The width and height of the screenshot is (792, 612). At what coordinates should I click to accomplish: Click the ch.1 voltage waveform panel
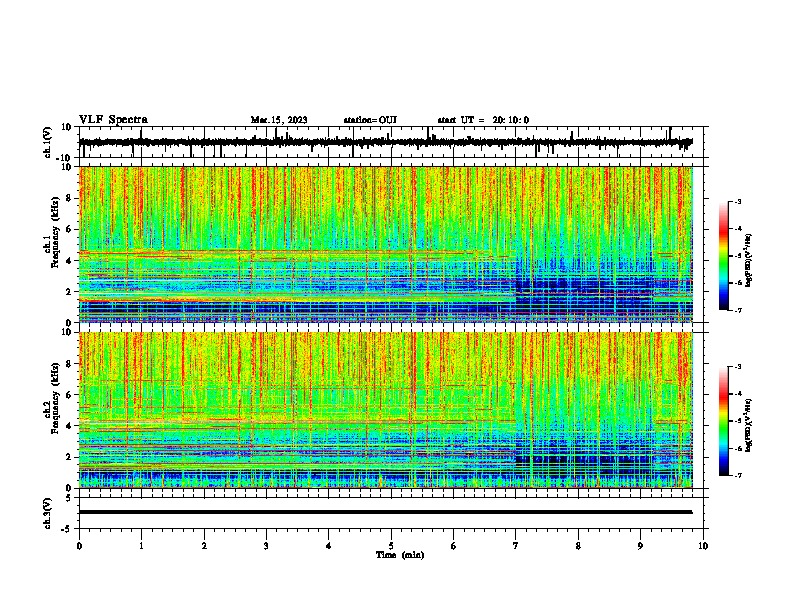coord(393,142)
